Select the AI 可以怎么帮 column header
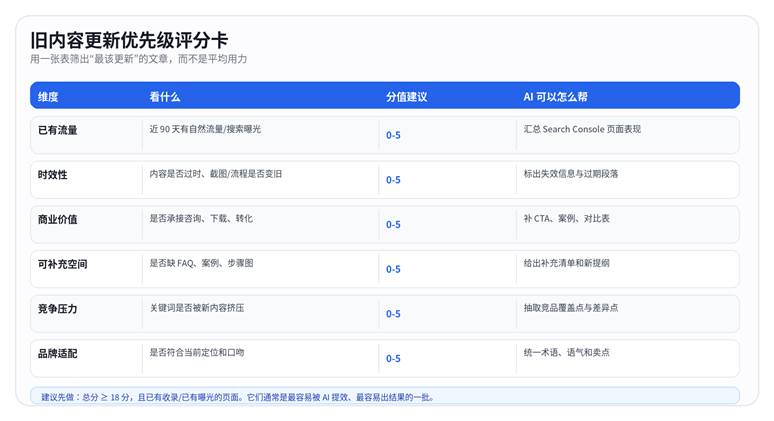This screenshot has height=421, width=774. (555, 97)
